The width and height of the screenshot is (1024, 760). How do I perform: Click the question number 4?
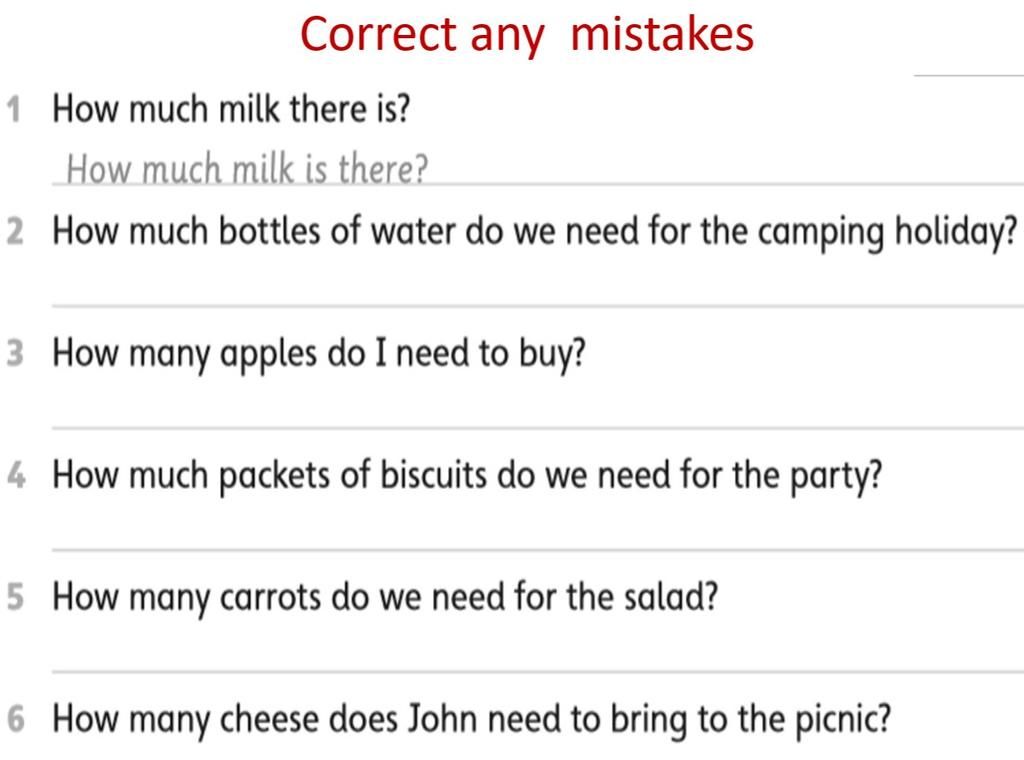click(x=16, y=475)
